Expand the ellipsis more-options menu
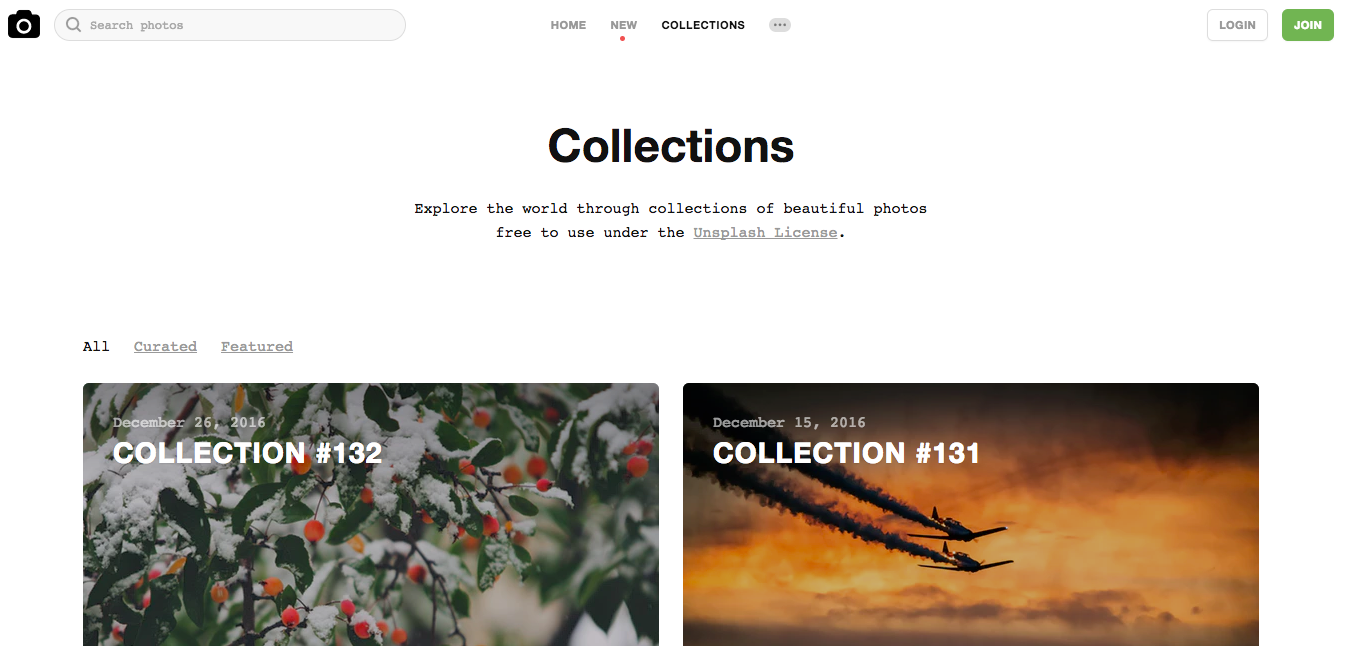Screen dimensions: 1346x646 (780, 25)
